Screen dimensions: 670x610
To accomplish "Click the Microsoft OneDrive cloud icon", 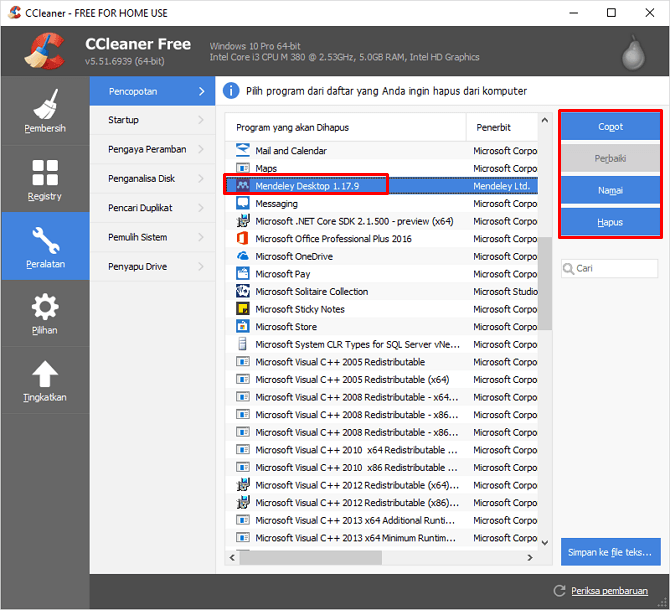I will (242, 256).
